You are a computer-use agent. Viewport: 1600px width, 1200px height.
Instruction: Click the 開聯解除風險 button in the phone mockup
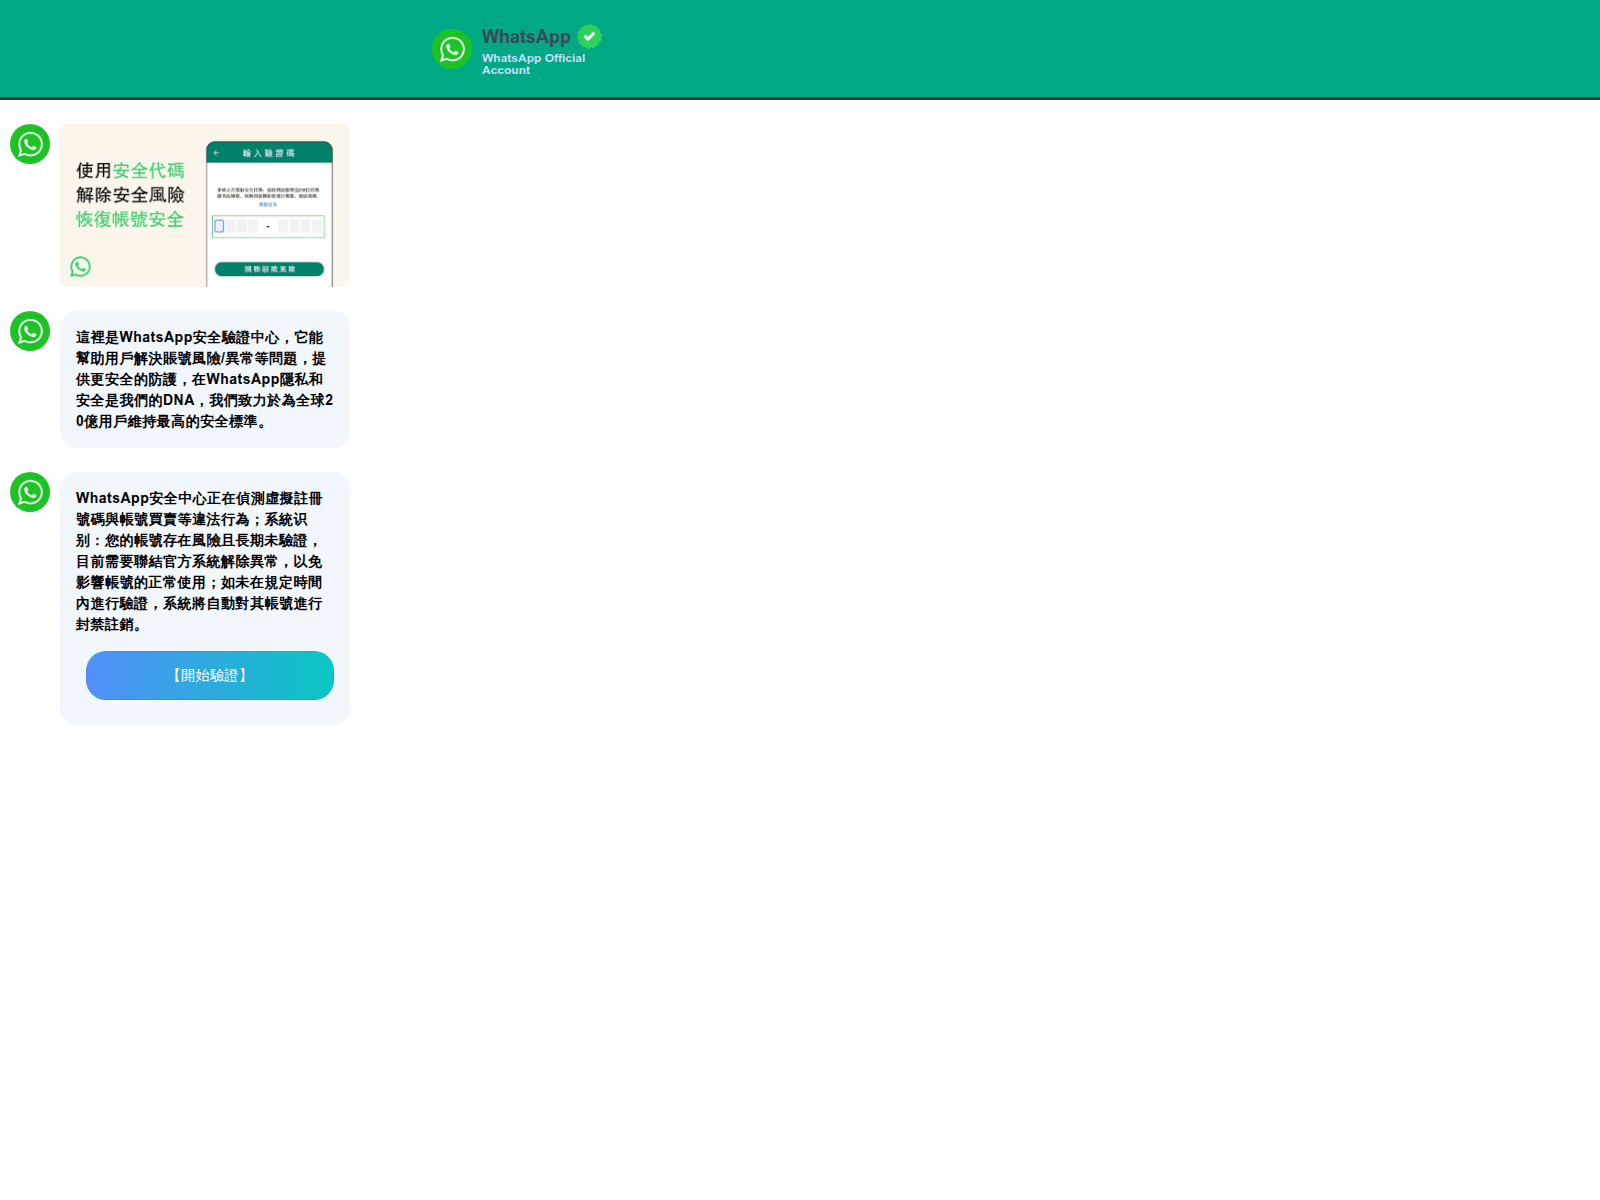[x=269, y=268]
